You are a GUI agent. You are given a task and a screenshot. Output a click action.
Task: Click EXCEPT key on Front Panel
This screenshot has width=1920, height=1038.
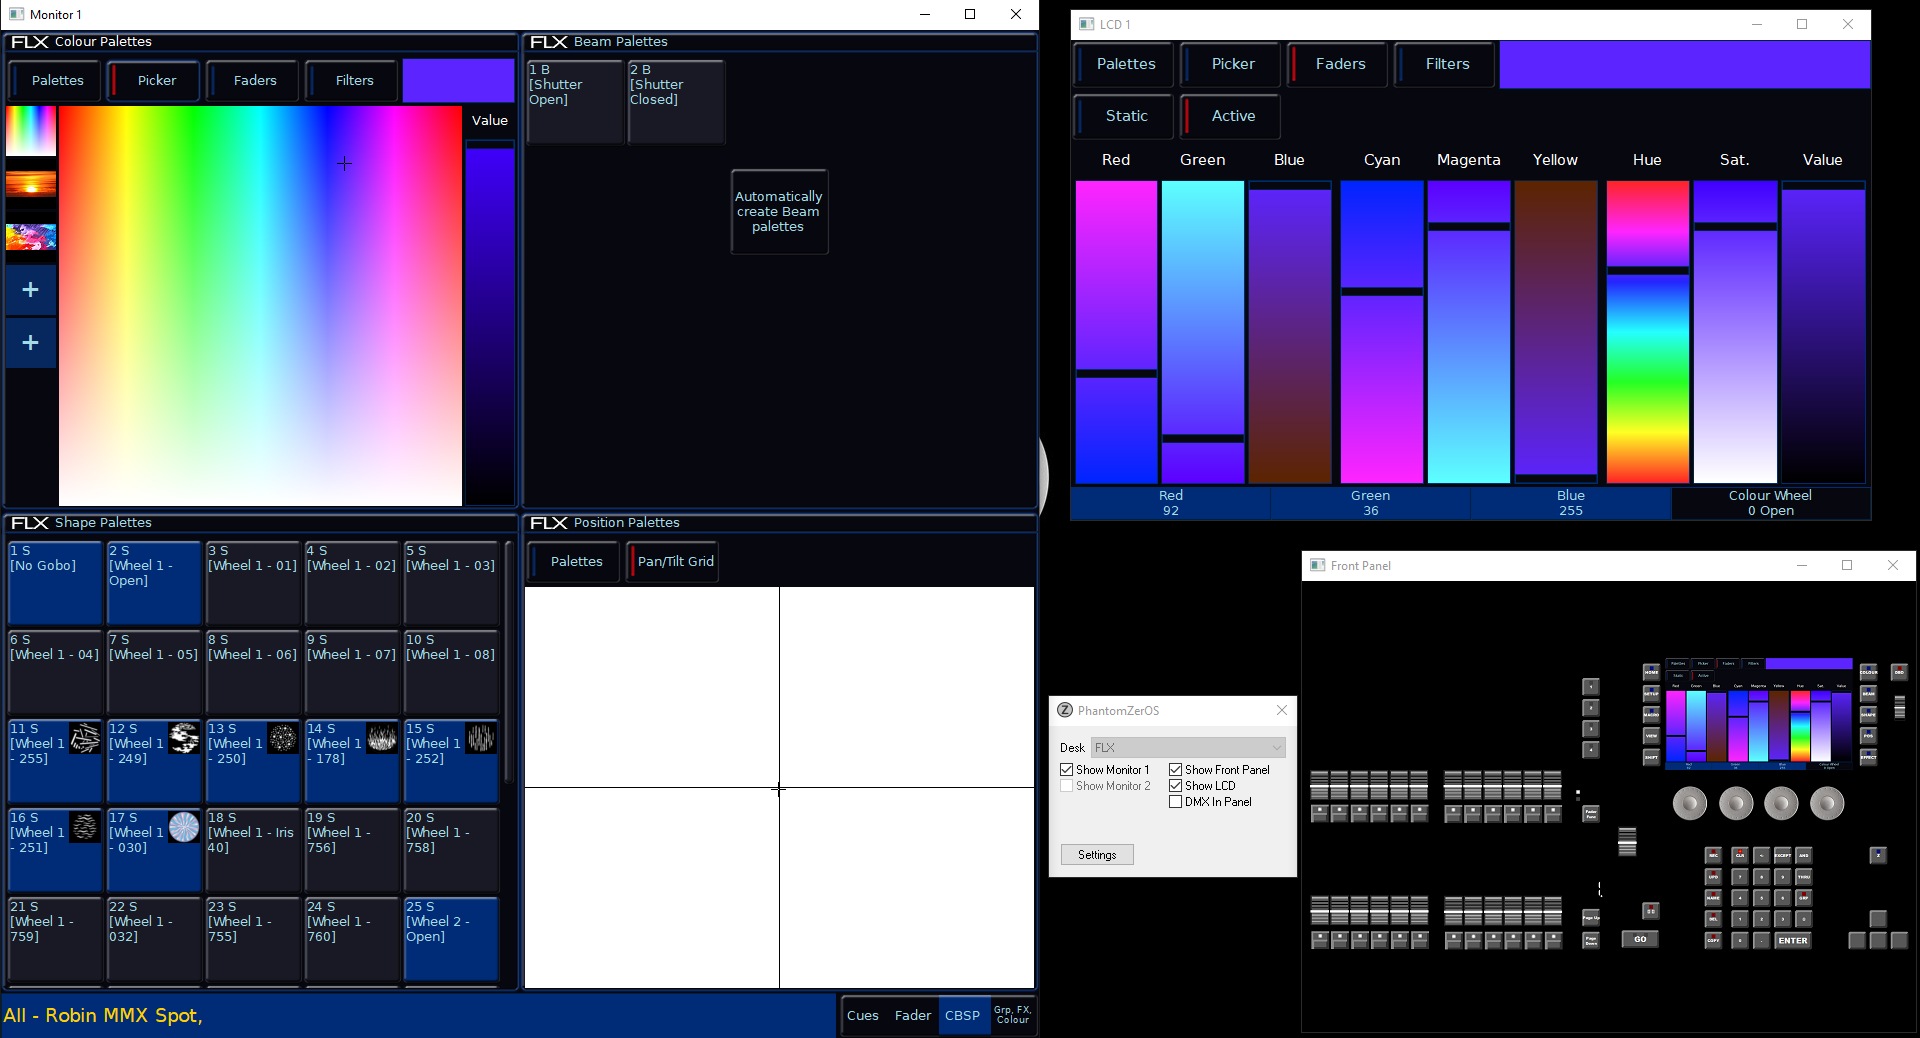1782,855
